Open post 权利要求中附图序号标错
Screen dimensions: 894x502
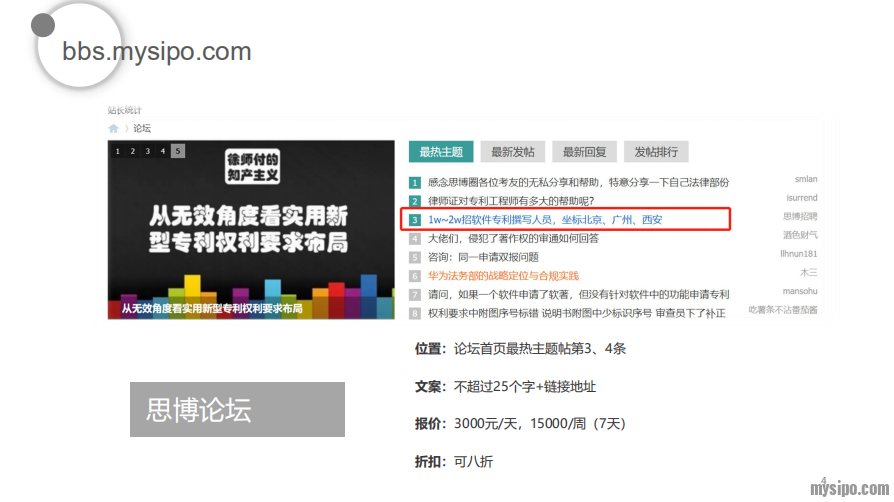tap(576, 313)
